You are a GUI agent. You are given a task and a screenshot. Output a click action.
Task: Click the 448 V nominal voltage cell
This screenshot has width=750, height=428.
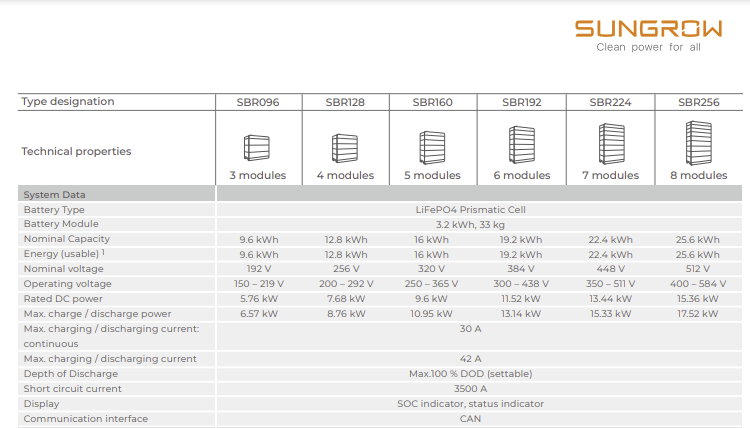coord(610,269)
